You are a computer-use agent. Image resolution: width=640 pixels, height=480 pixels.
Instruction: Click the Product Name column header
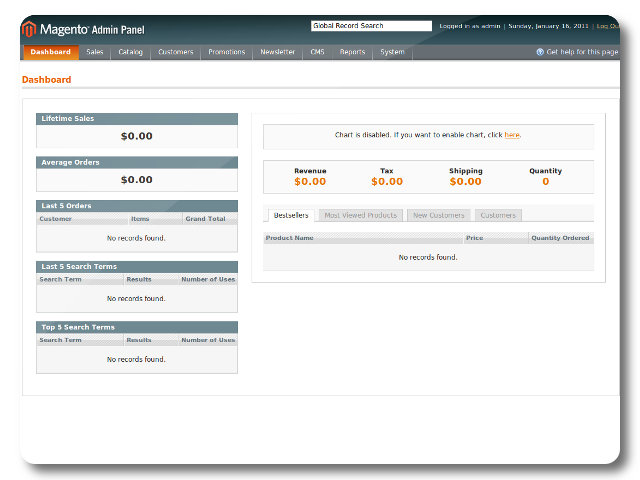[290, 238]
